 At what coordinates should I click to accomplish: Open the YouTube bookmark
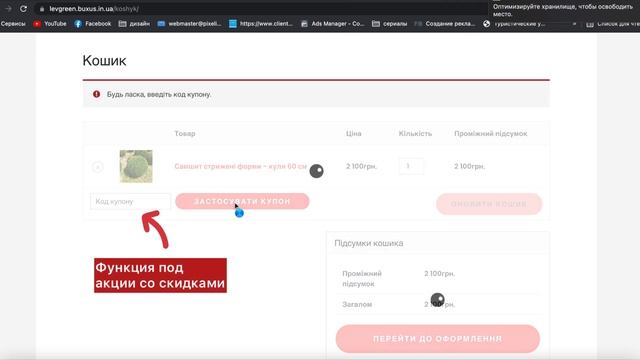[x=50, y=24]
